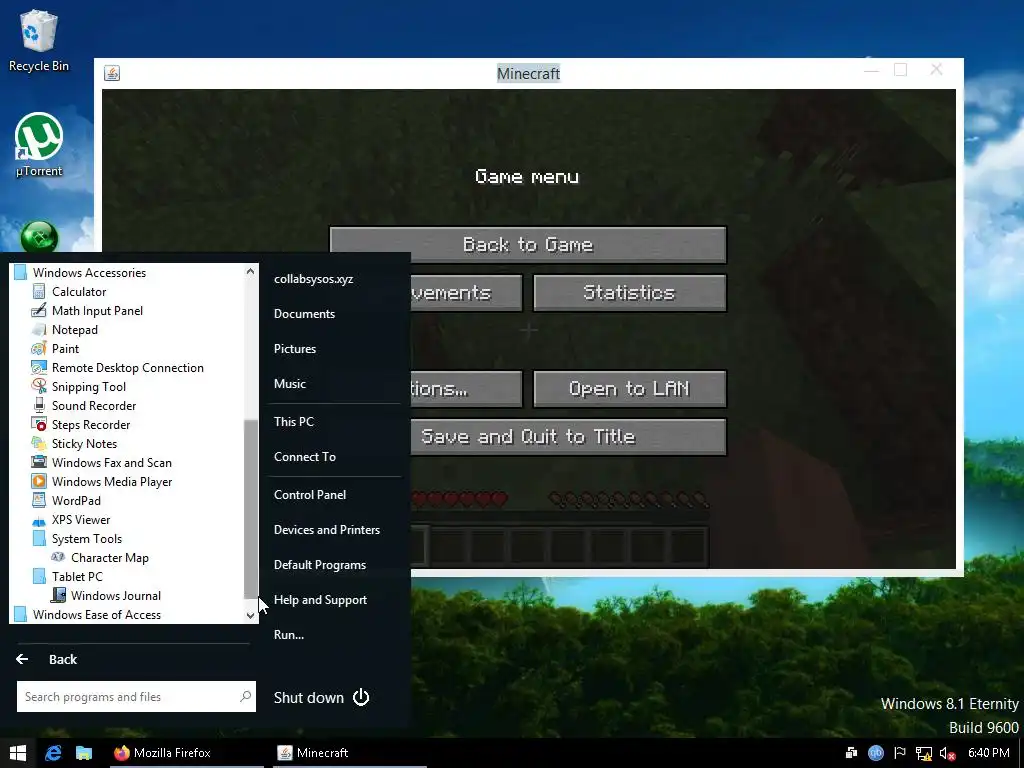Select the µTorrent desktop shortcut
This screenshot has width=1024, height=768.
pos(39,145)
